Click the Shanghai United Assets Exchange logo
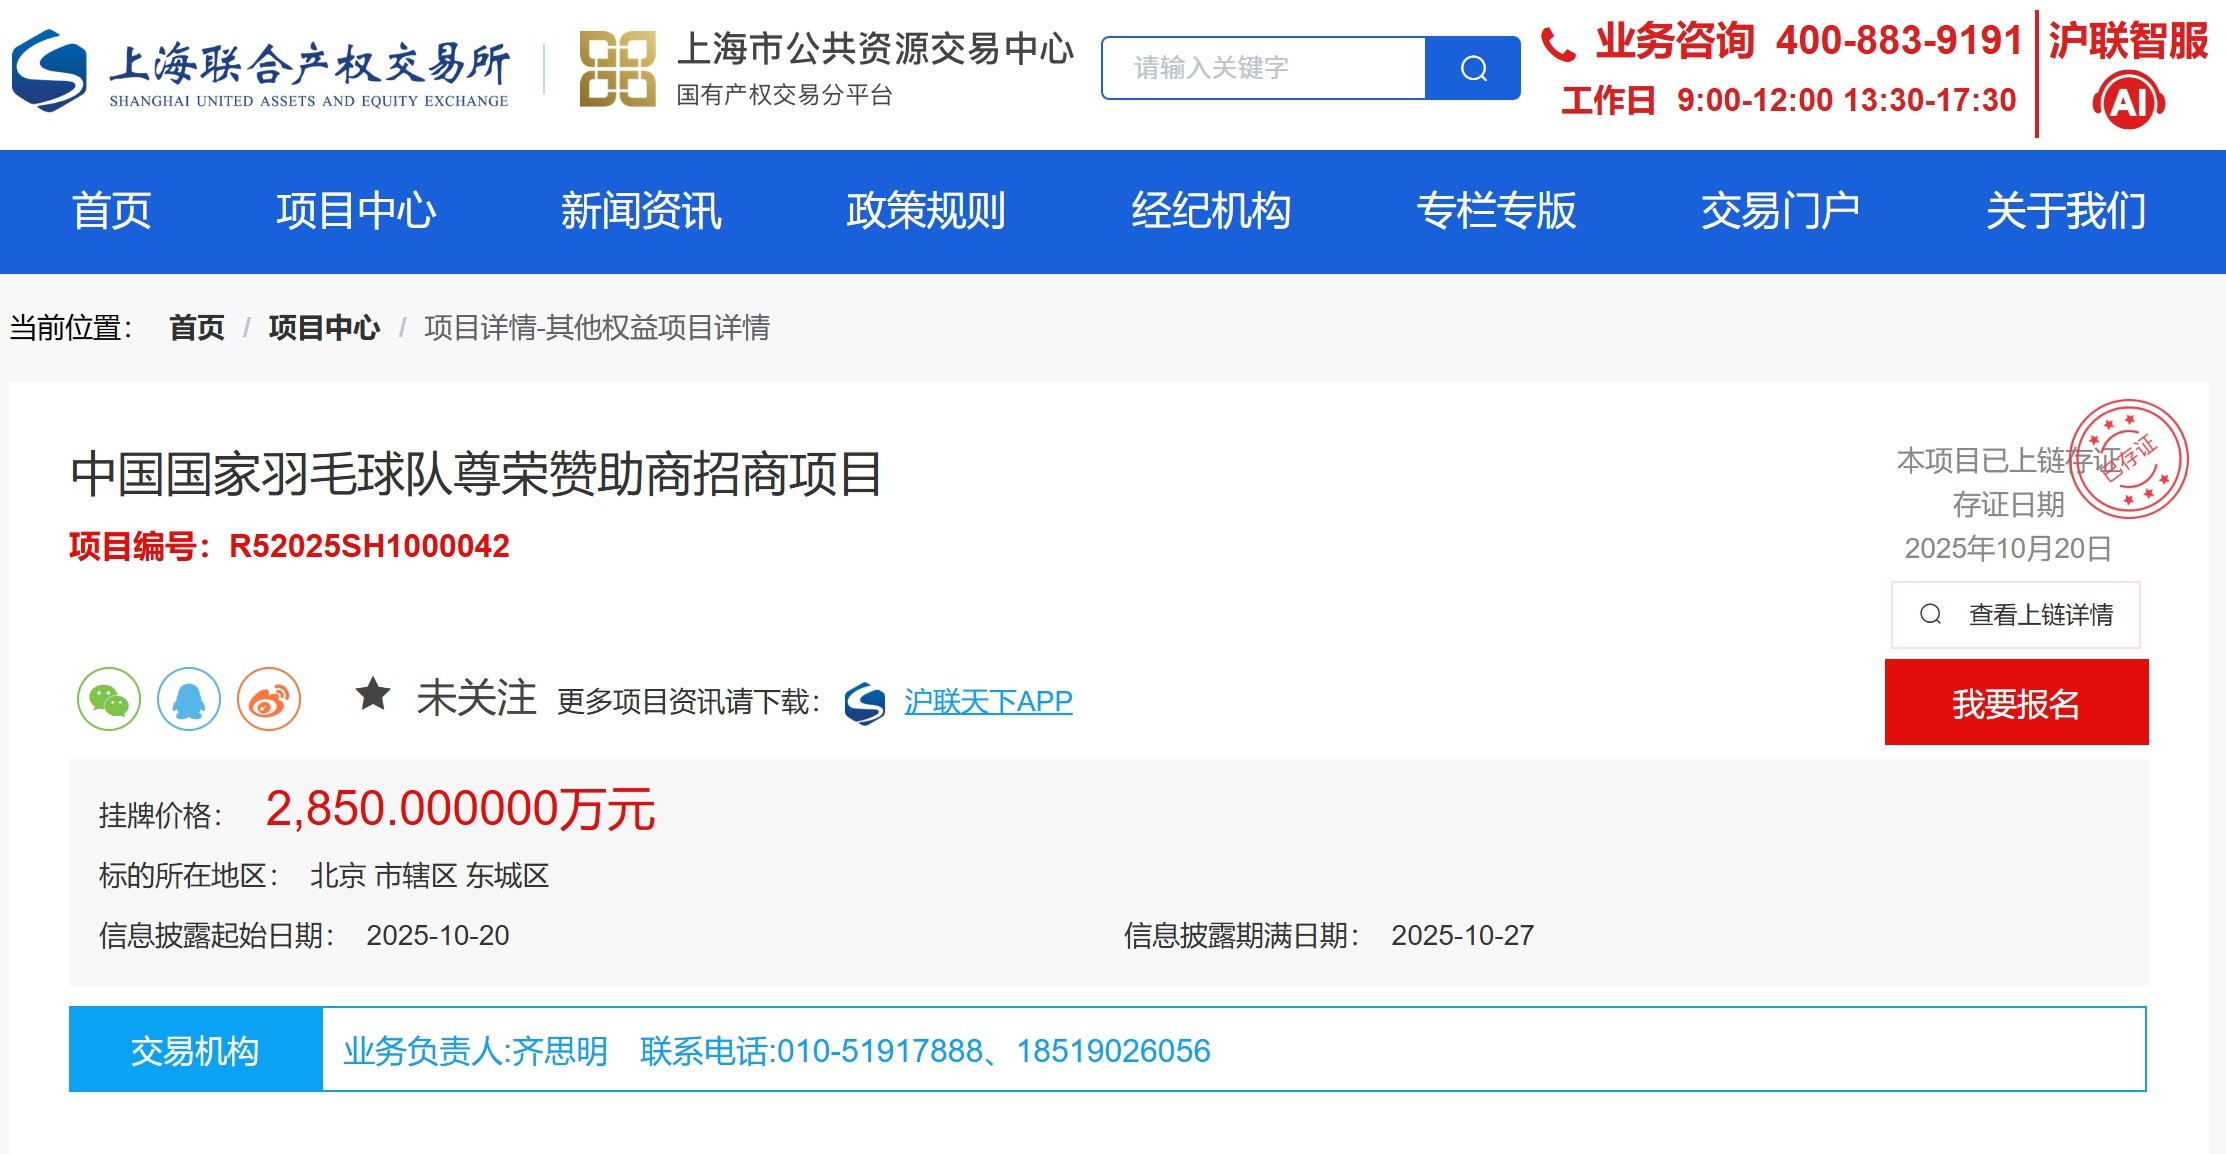This screenshot has width=2226, height=1154. (x=260, y=70)
